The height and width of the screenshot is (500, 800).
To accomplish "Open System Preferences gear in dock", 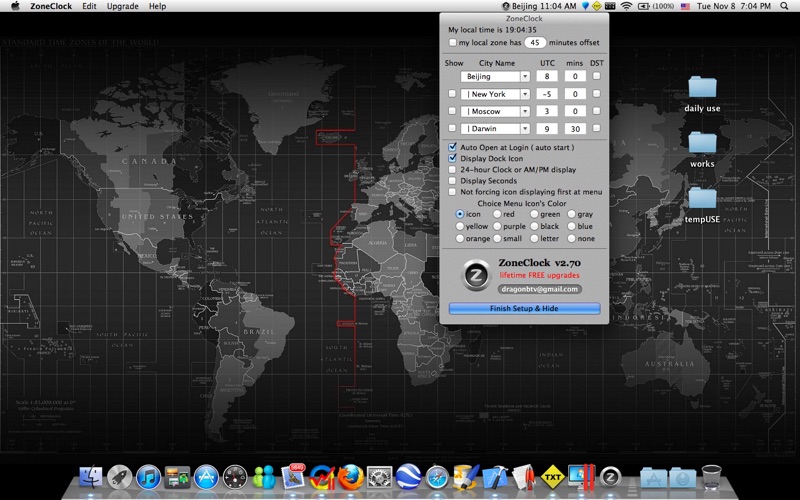I will pos(380,478).
